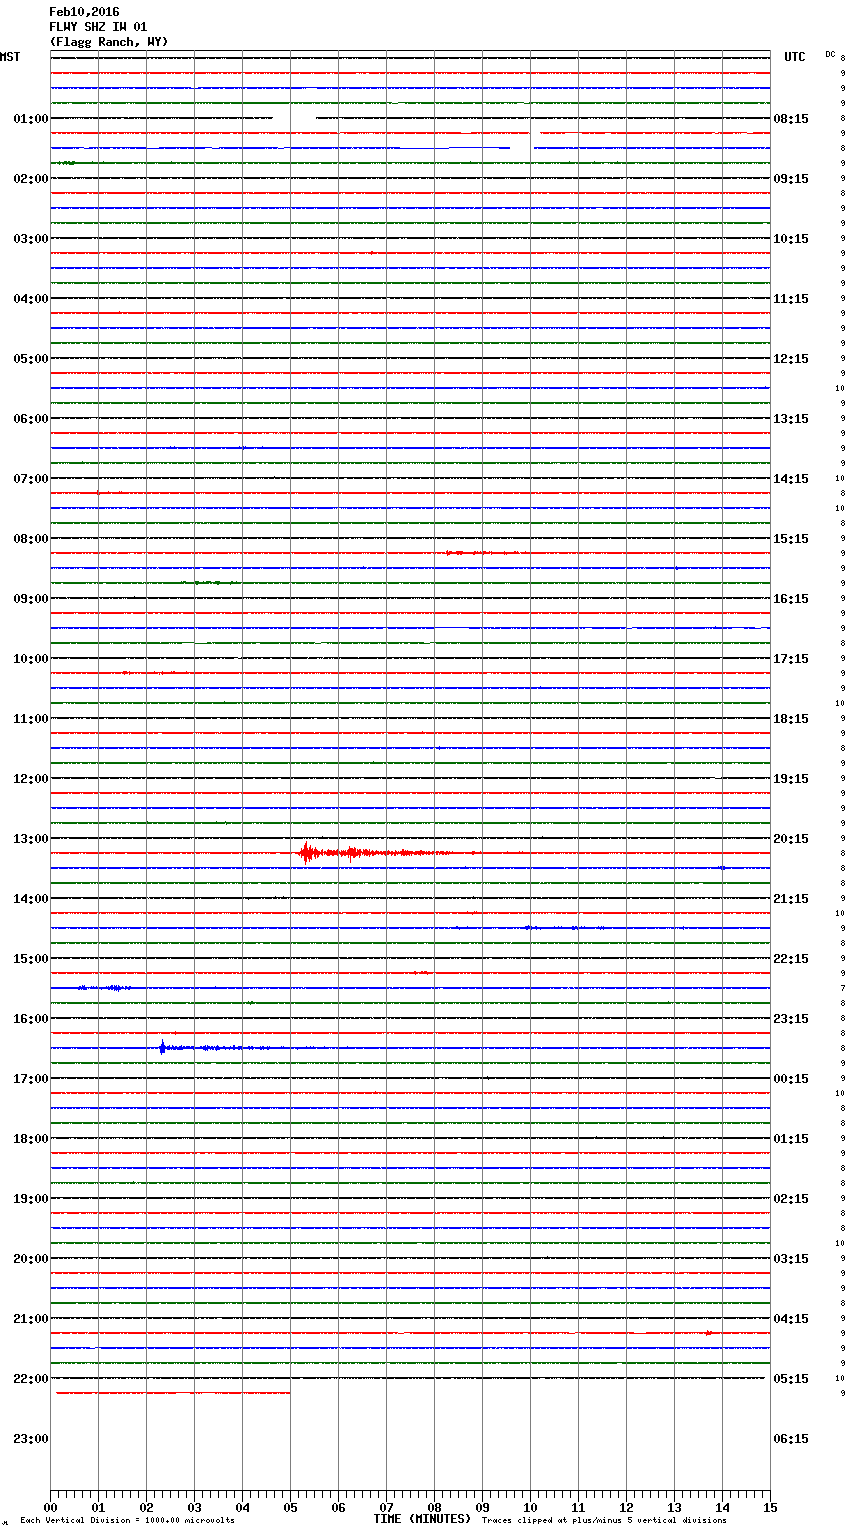Click the 14:15 UTC time label
Viewport: 850px width, 1534px height.
tap(791, 479)
